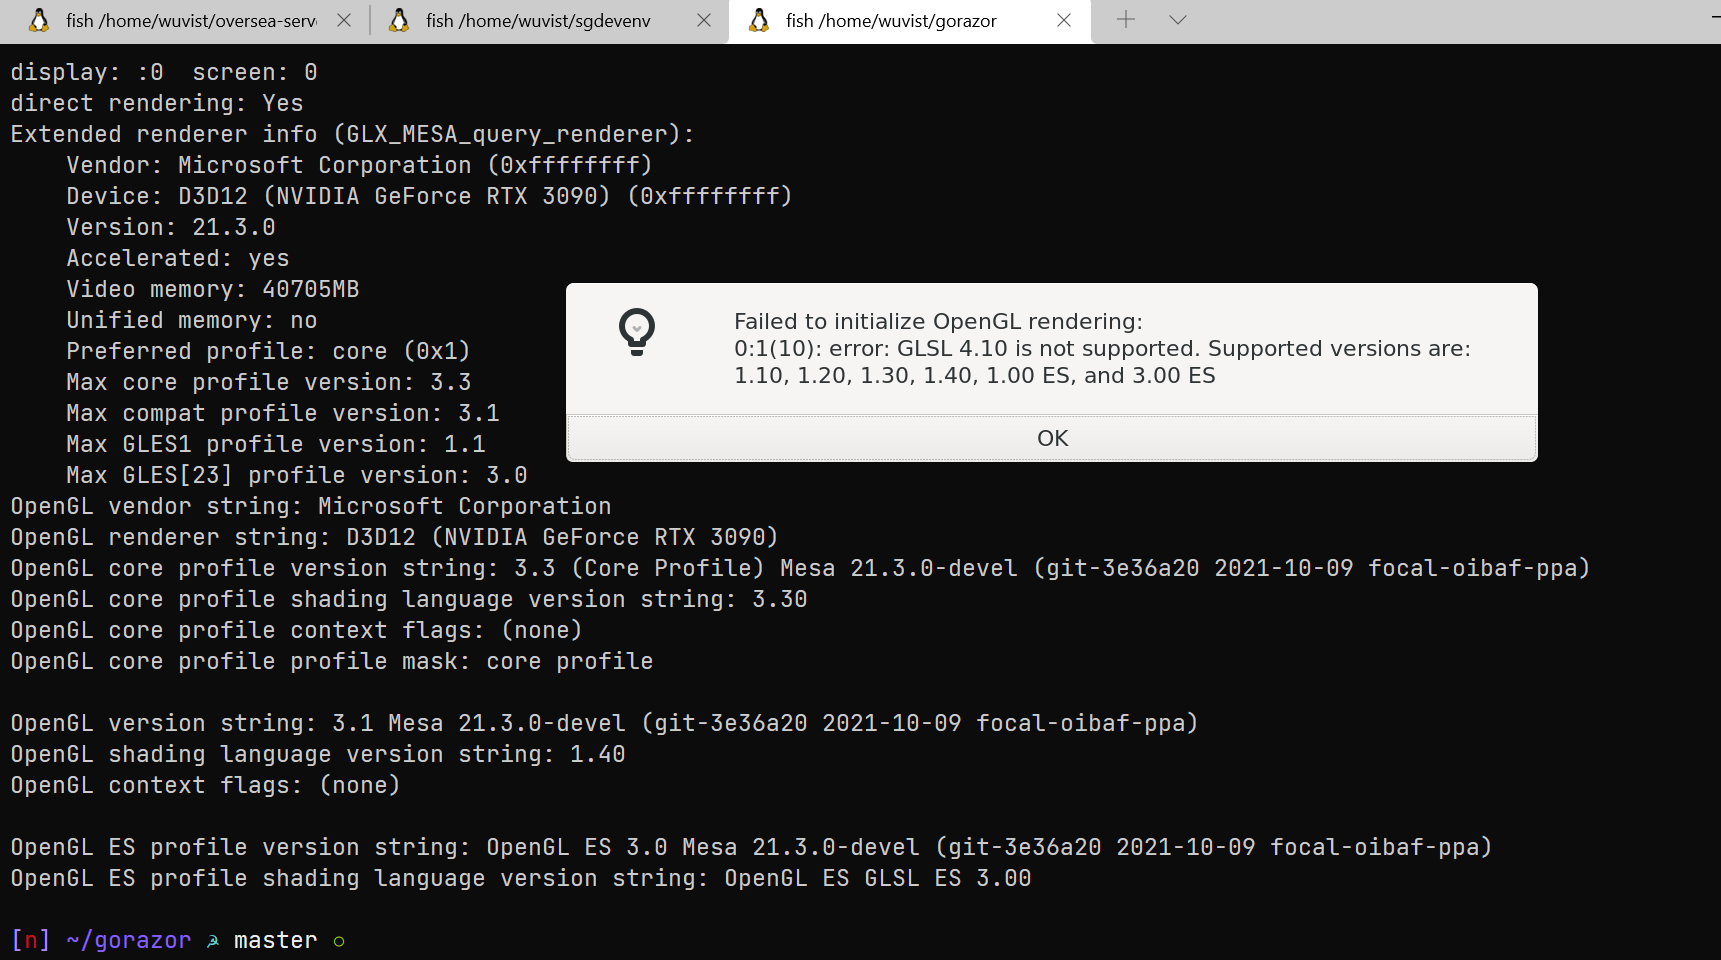
Task: Minimize the terminal window
Action: point(1712,15)
